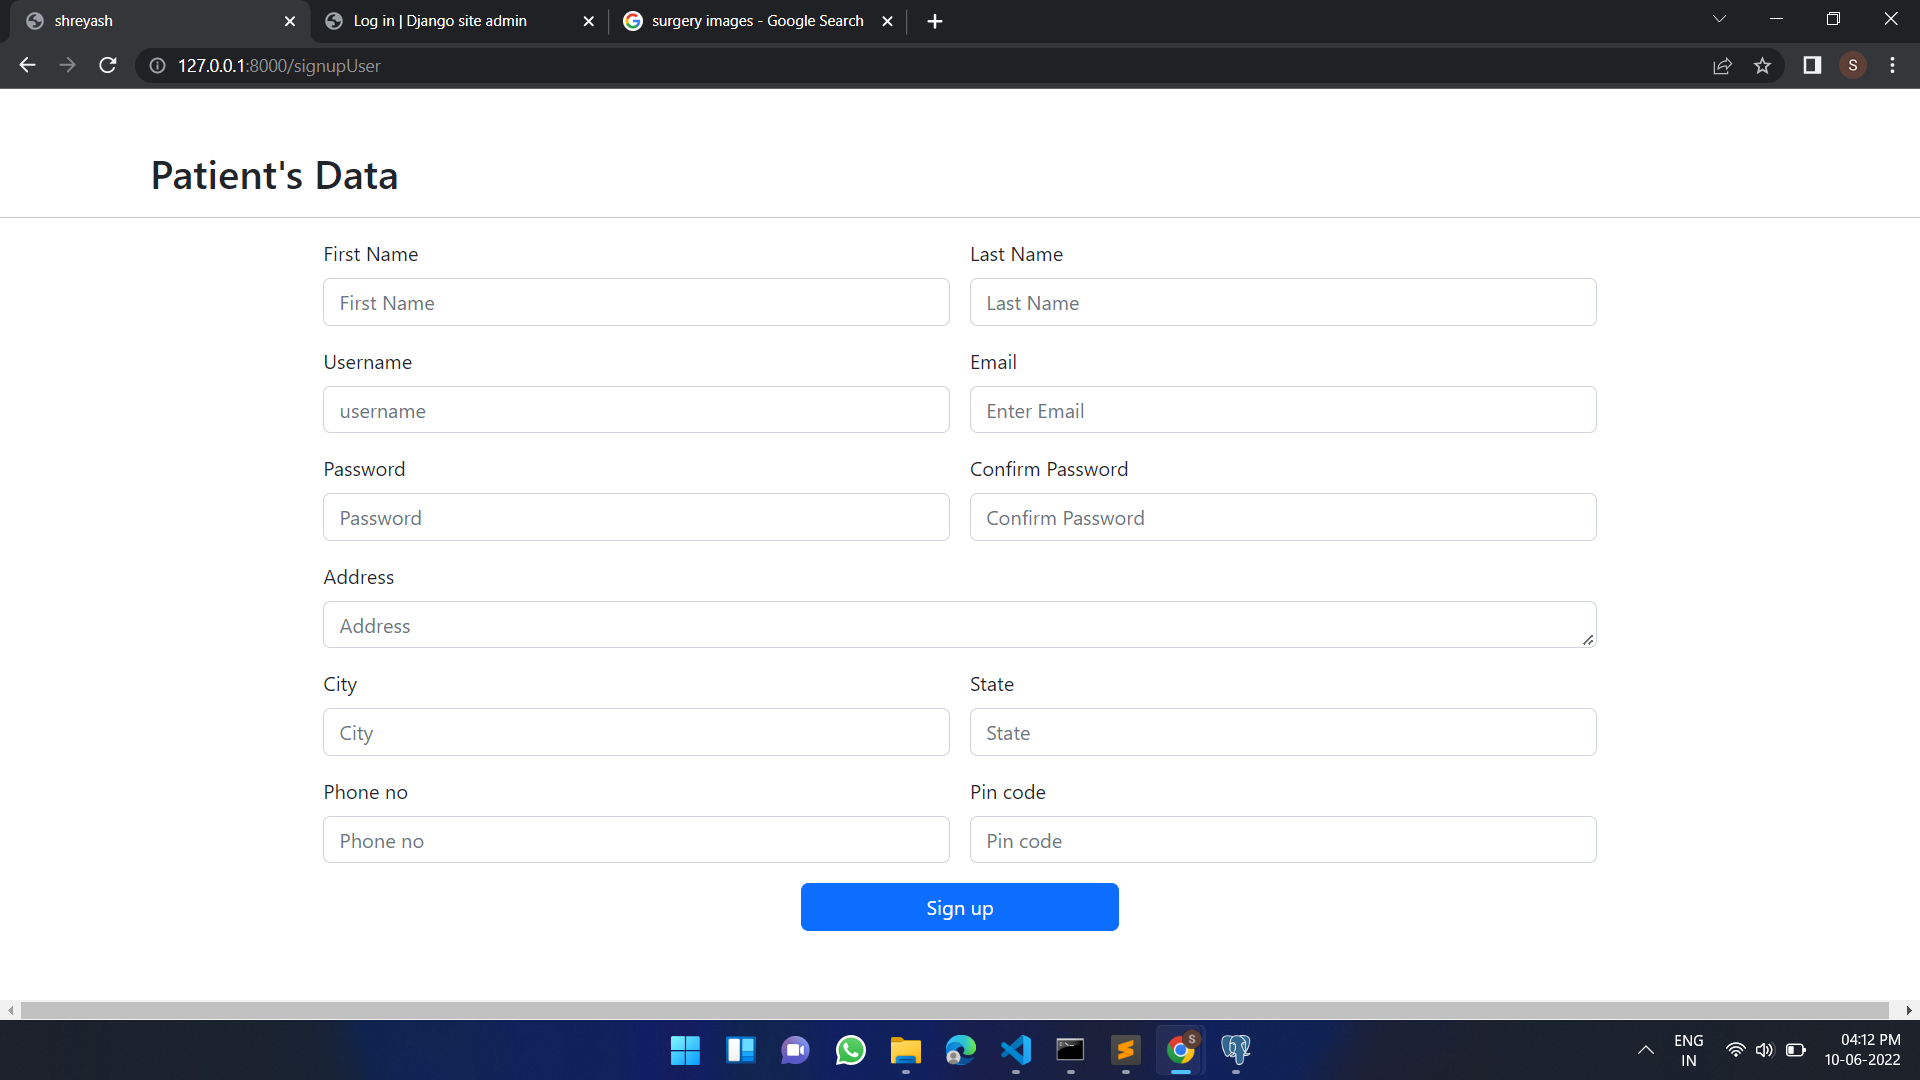Viewport: 1920px width, 1080px height.
Task: Bookmark the page with the star icon
Action: 1763,65
